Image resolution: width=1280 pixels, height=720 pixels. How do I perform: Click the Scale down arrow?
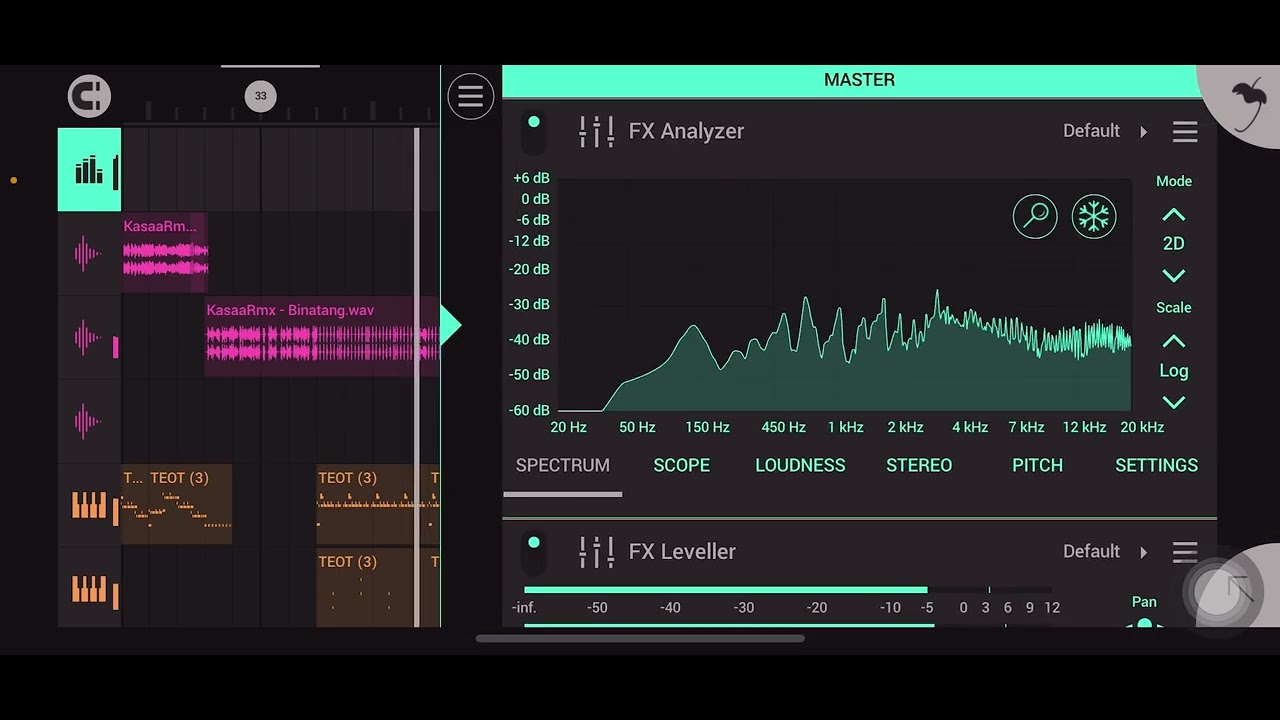tap(1174, 402)
